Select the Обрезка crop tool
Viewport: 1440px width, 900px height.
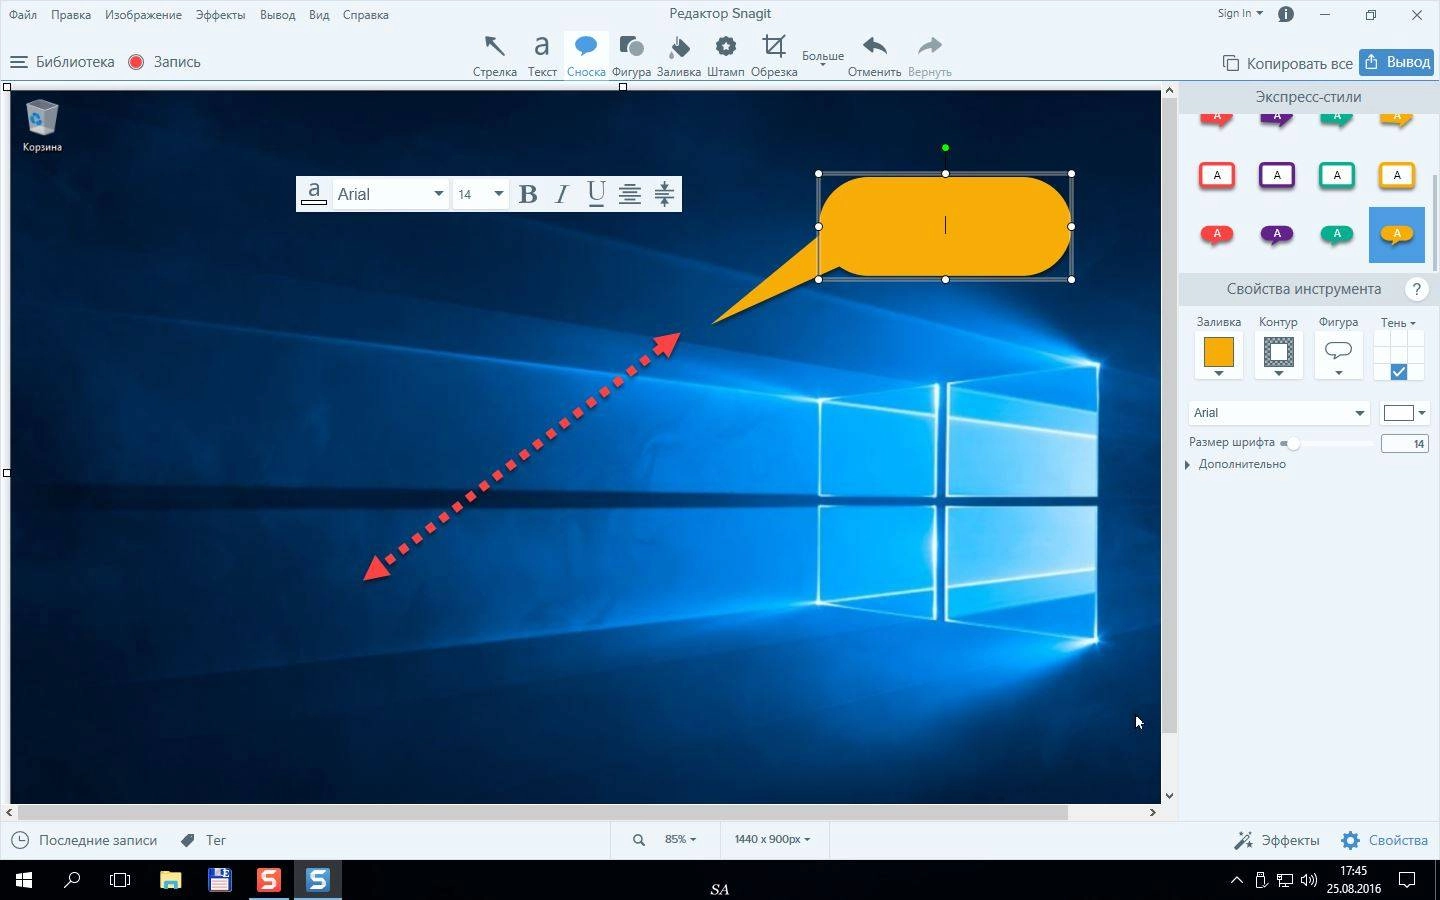[774, 55]
